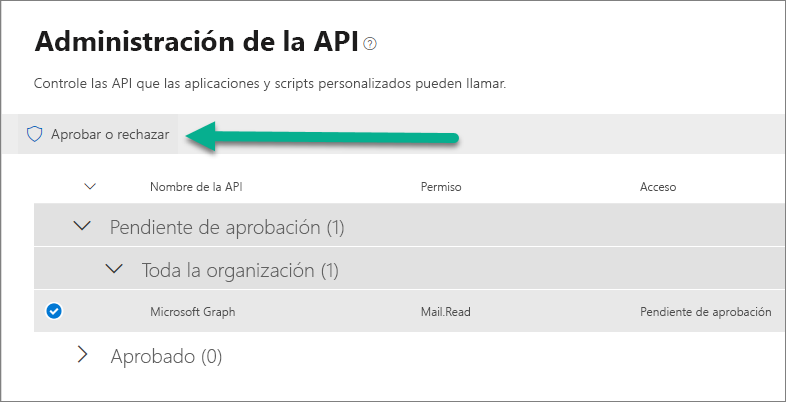Viewport: 786px width, 402px height.
Task: Click the description text below the title
Action: pyautogui.click(x=270, y=84)
